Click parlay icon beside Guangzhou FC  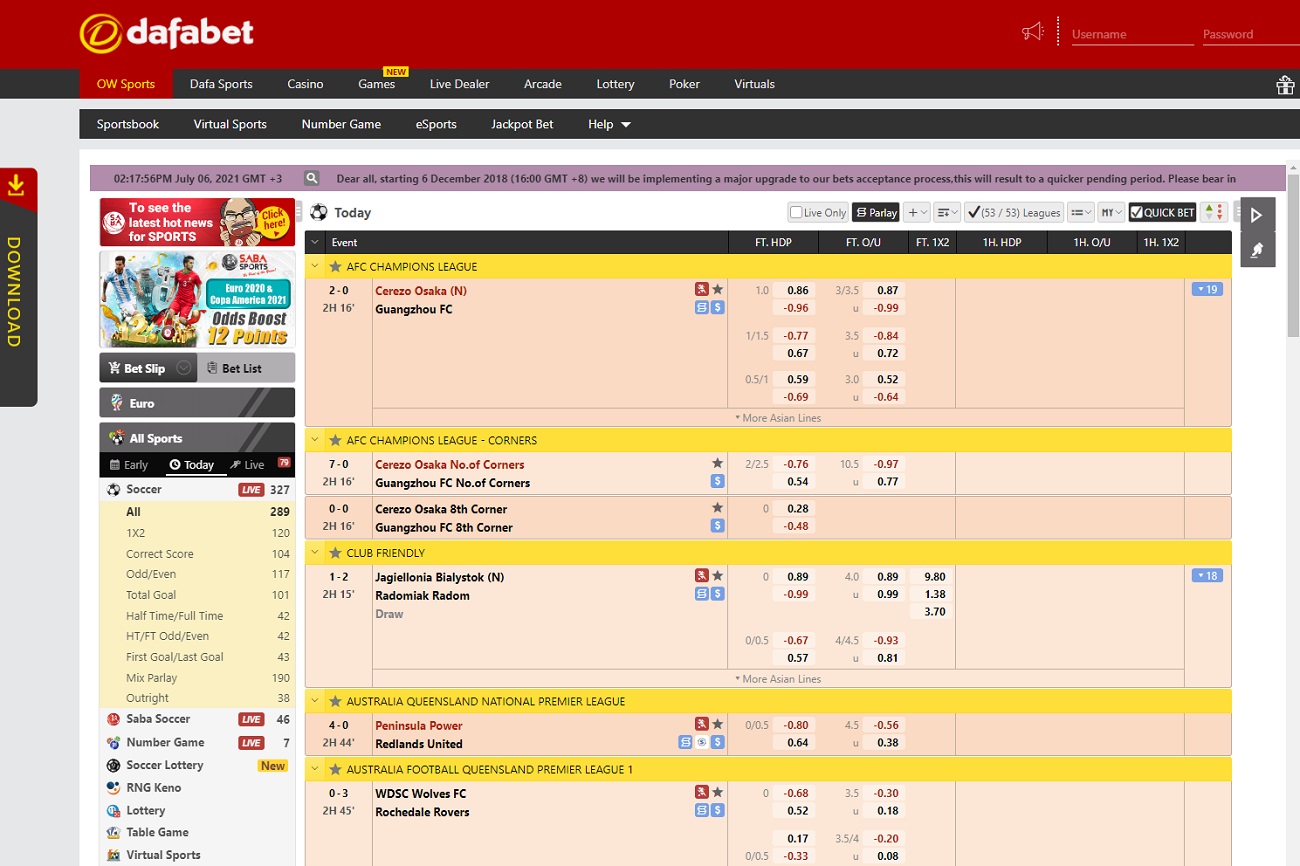click(702, 308)
